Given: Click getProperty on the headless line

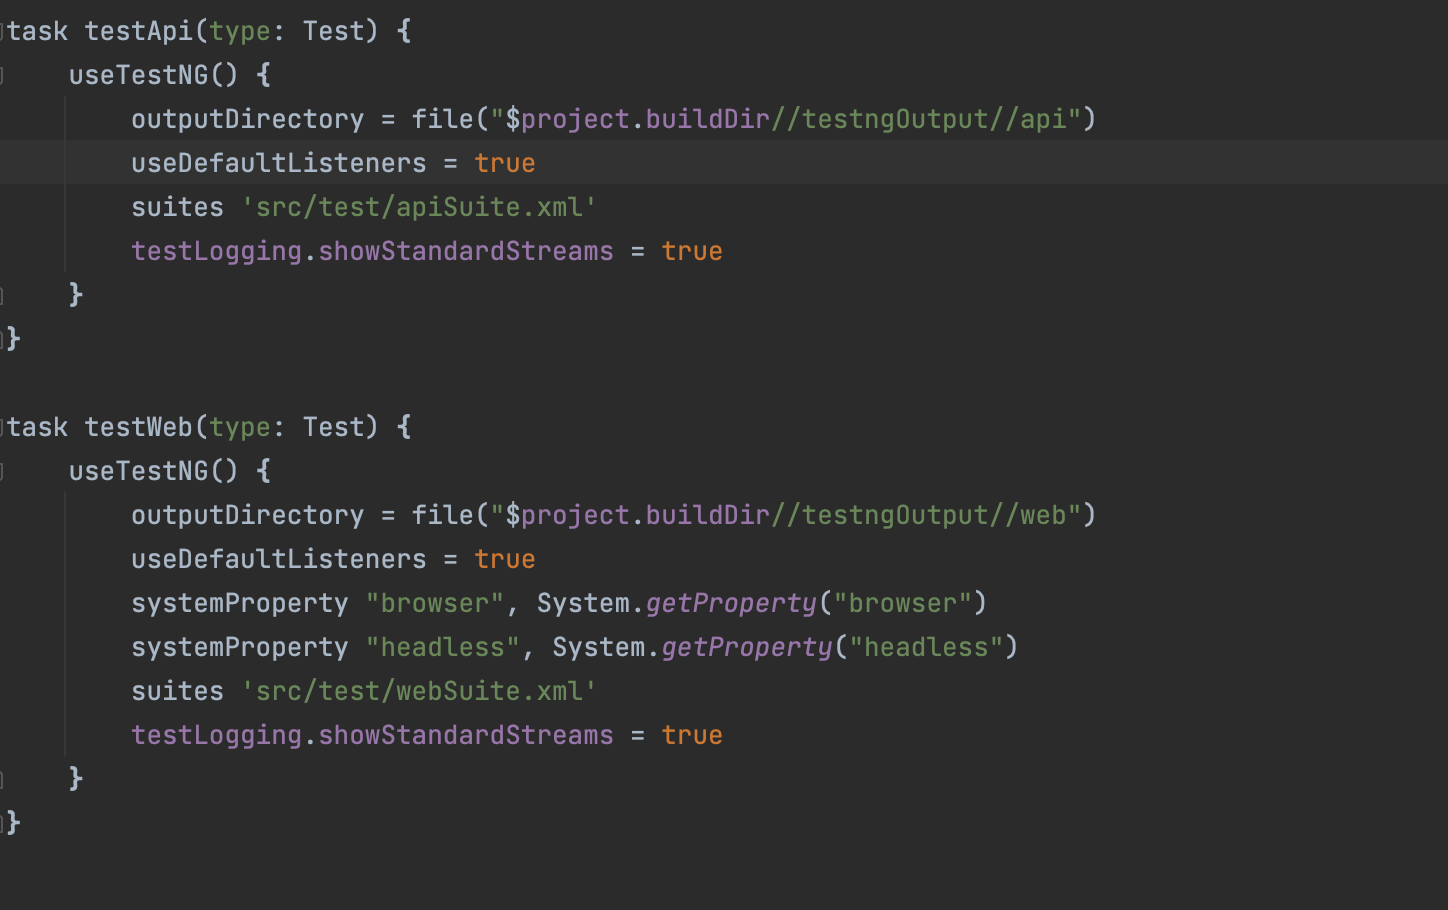Looking at the screenshot, I should click(x=746, y=647).
